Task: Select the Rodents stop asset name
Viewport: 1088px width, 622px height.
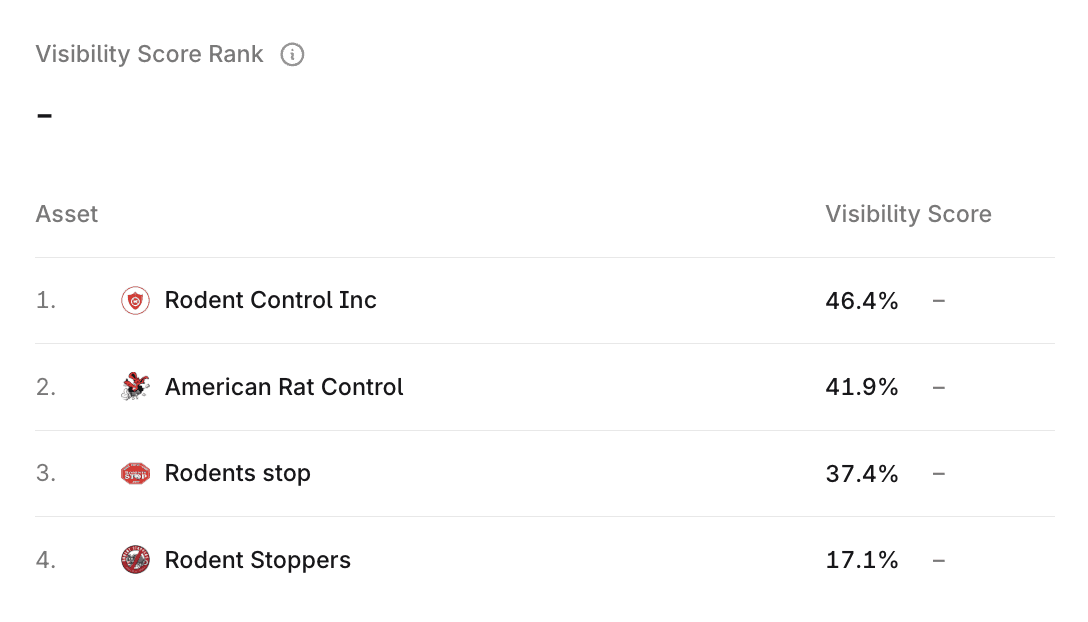Action: pyautogui.click(x=237, y=473)
